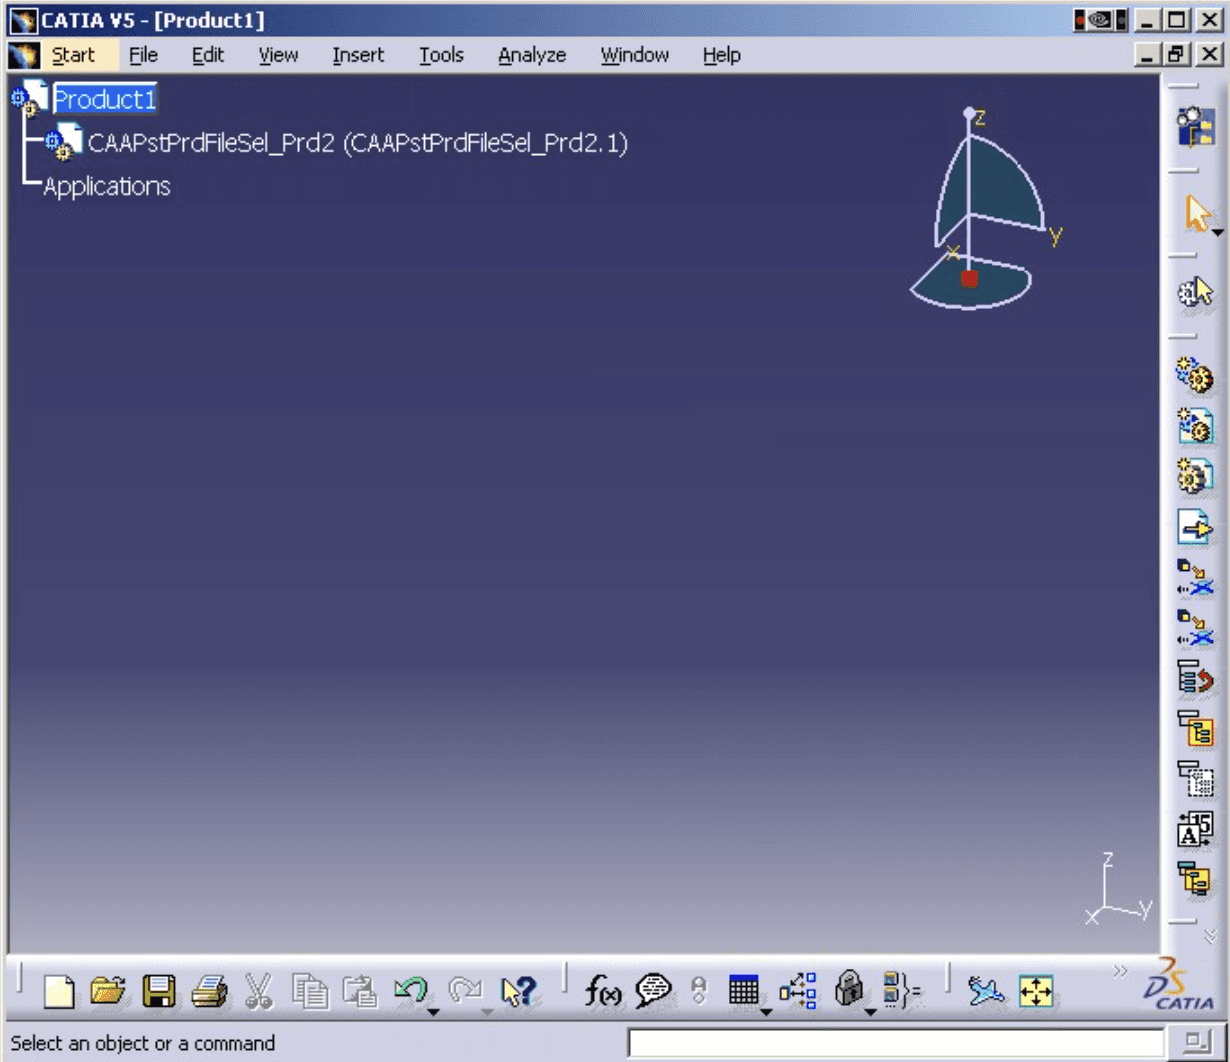Click the gear-with-cursor selection icon
The image size is (1230, 1062).
click(x=1195, y=293)
